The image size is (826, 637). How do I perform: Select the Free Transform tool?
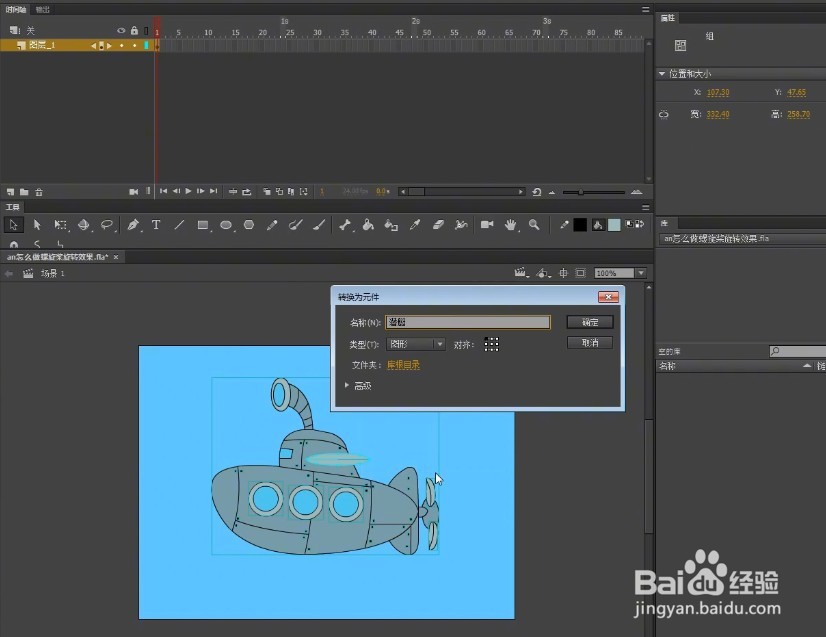pyautogui.click(x=60, y=225)
